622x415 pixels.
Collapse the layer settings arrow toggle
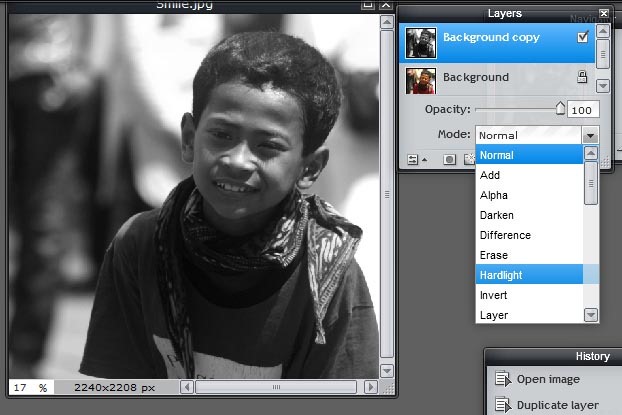pos(425,160)
